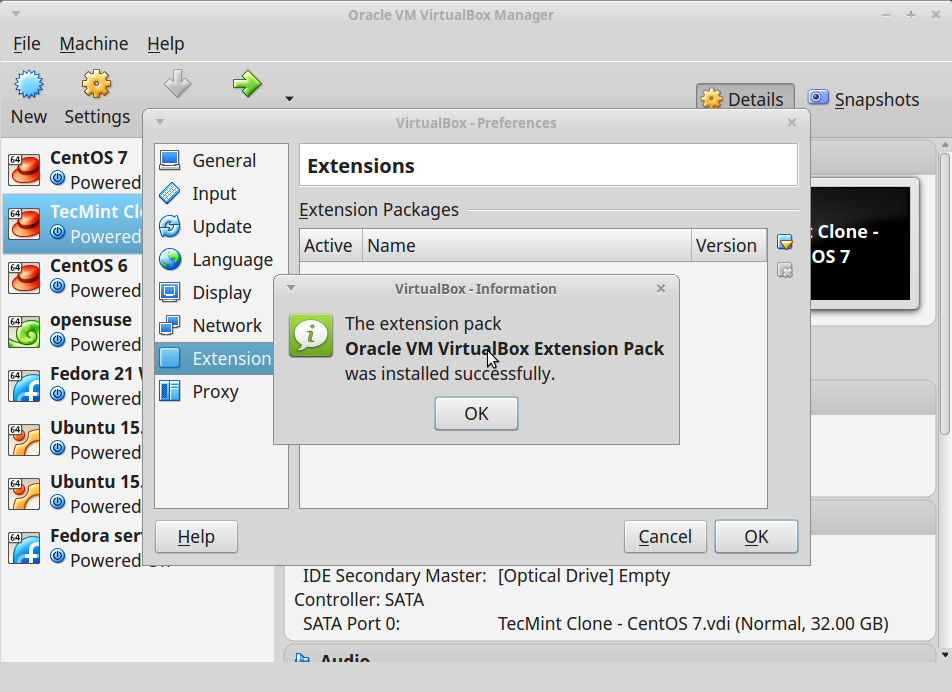Screen dimensions: 952x692
Task: Open the Start button dropdown arrow
Action: pos(290,98)
